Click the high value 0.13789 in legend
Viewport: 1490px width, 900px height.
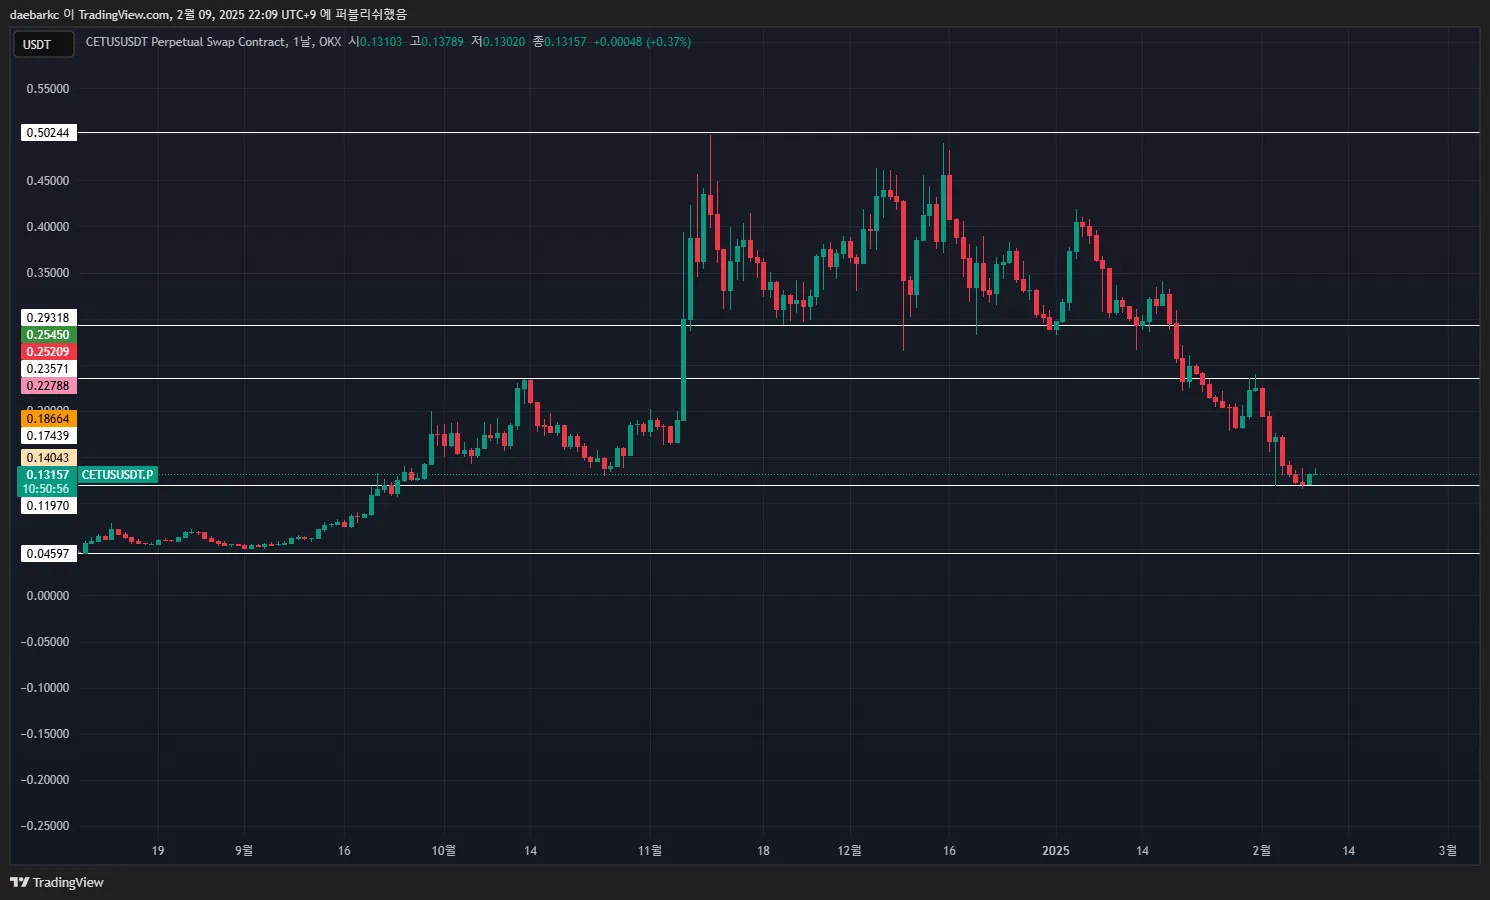pos(442,42)
